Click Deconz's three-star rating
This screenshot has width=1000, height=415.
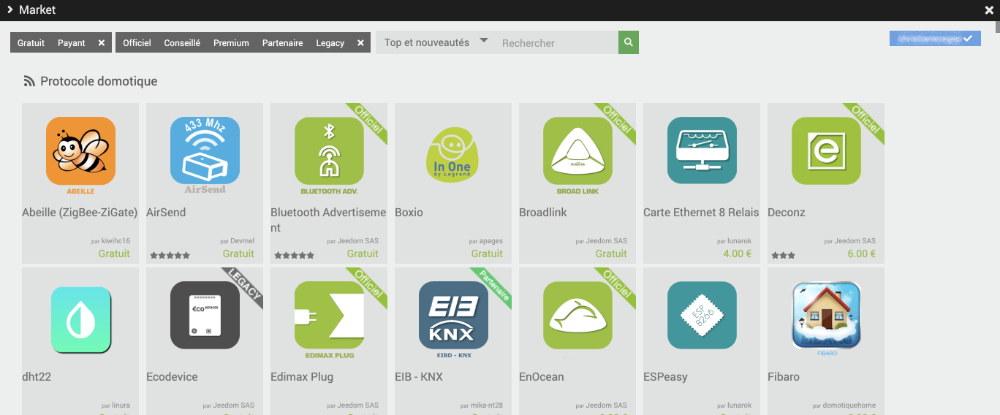(783, 255)
